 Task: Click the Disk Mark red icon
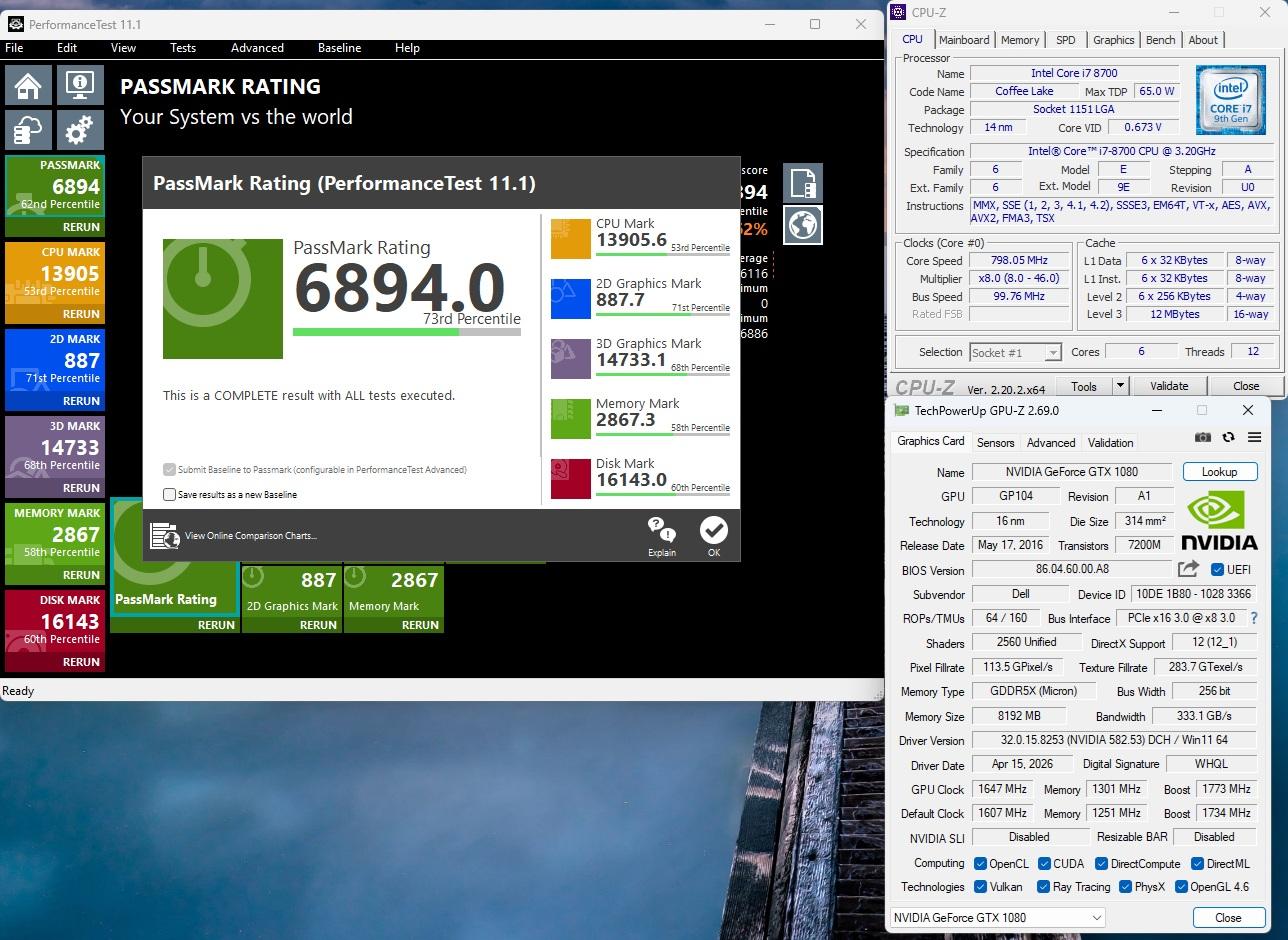(x=571, y=479)
